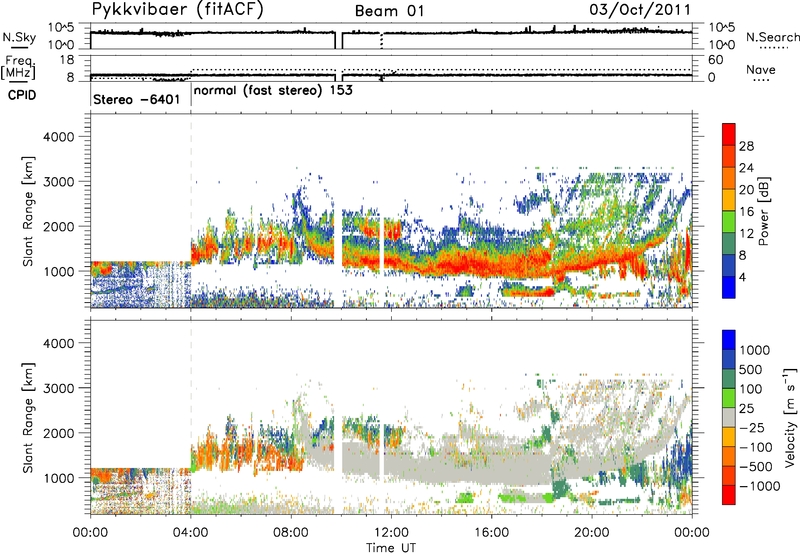This screenshot has height=554, width=800.
Task: Click the '18' frequency axis value
Action: coord(66,60)
